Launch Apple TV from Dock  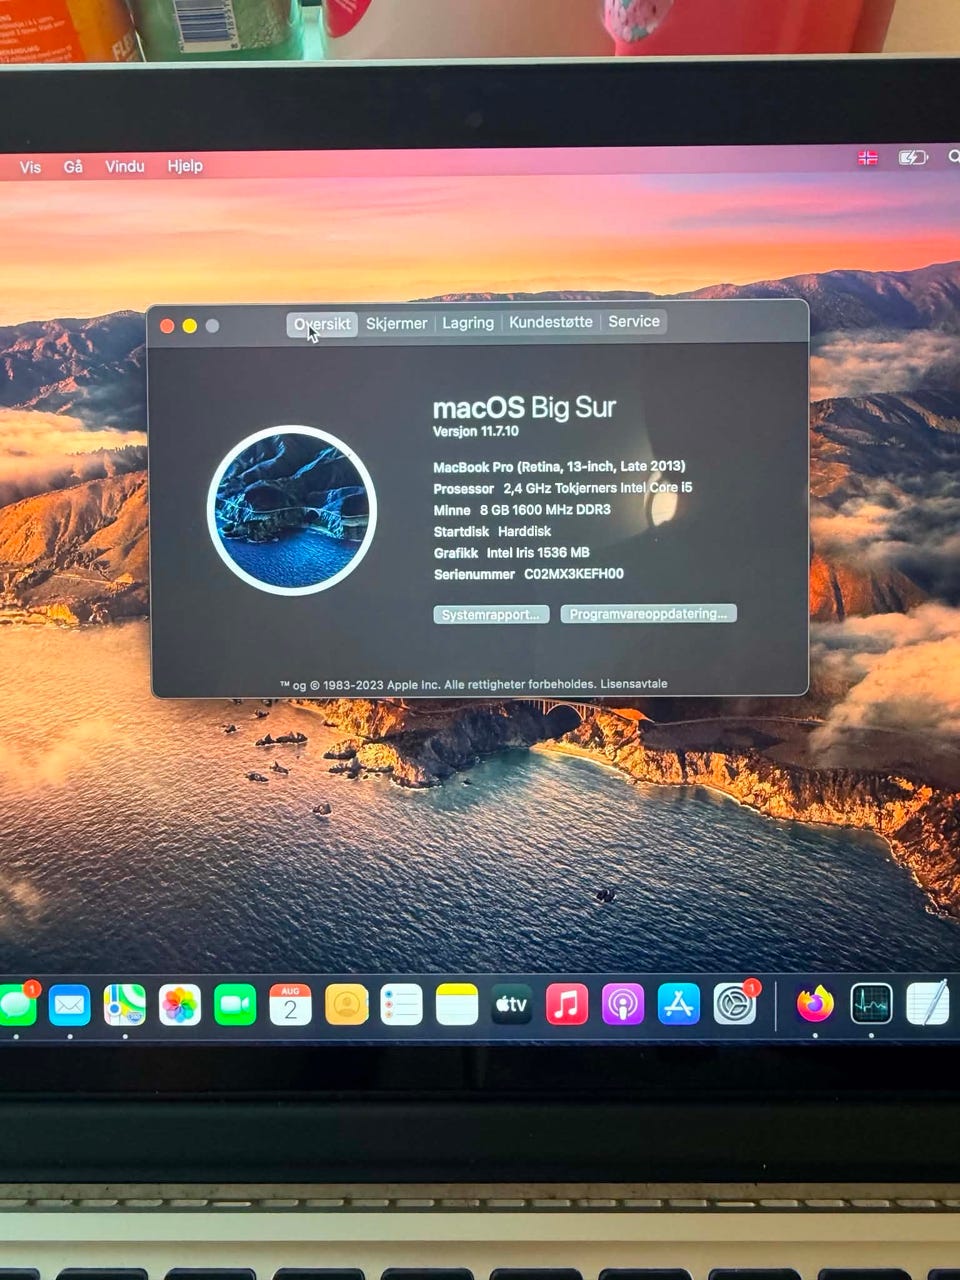[x=512, y=1005]
